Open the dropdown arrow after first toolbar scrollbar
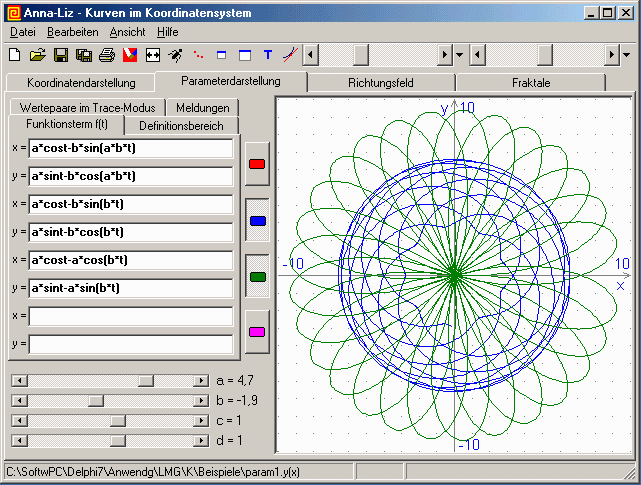 click(x=459, y=54)
